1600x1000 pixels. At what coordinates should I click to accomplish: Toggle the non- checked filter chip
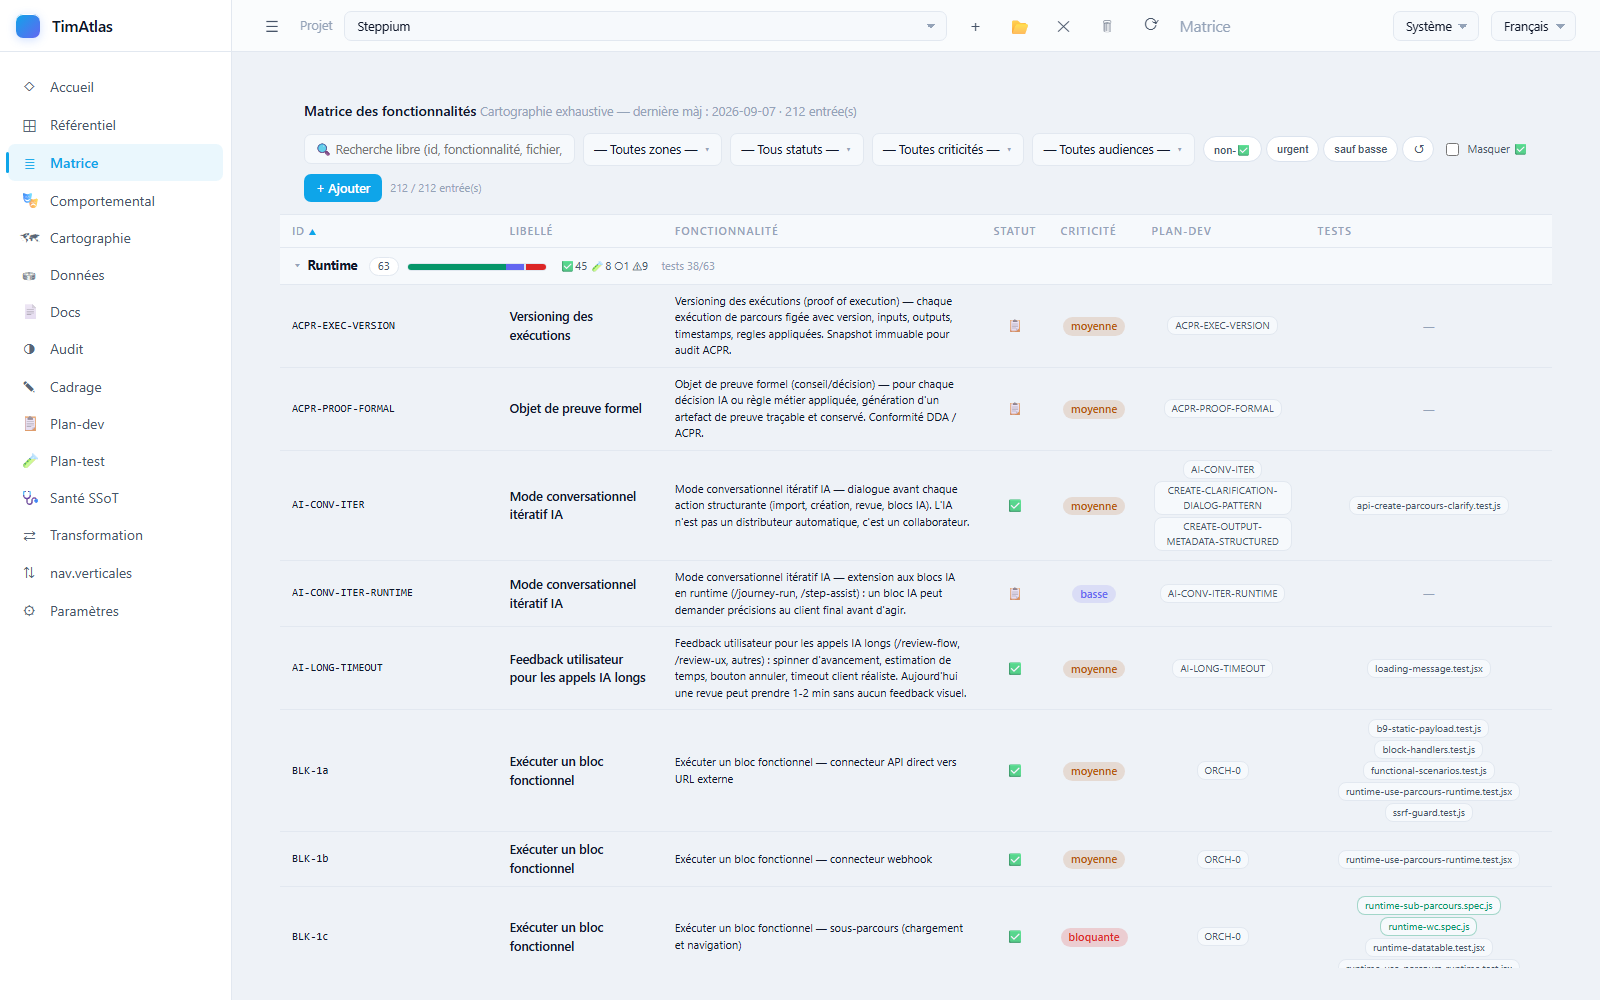pos(1231,149)
